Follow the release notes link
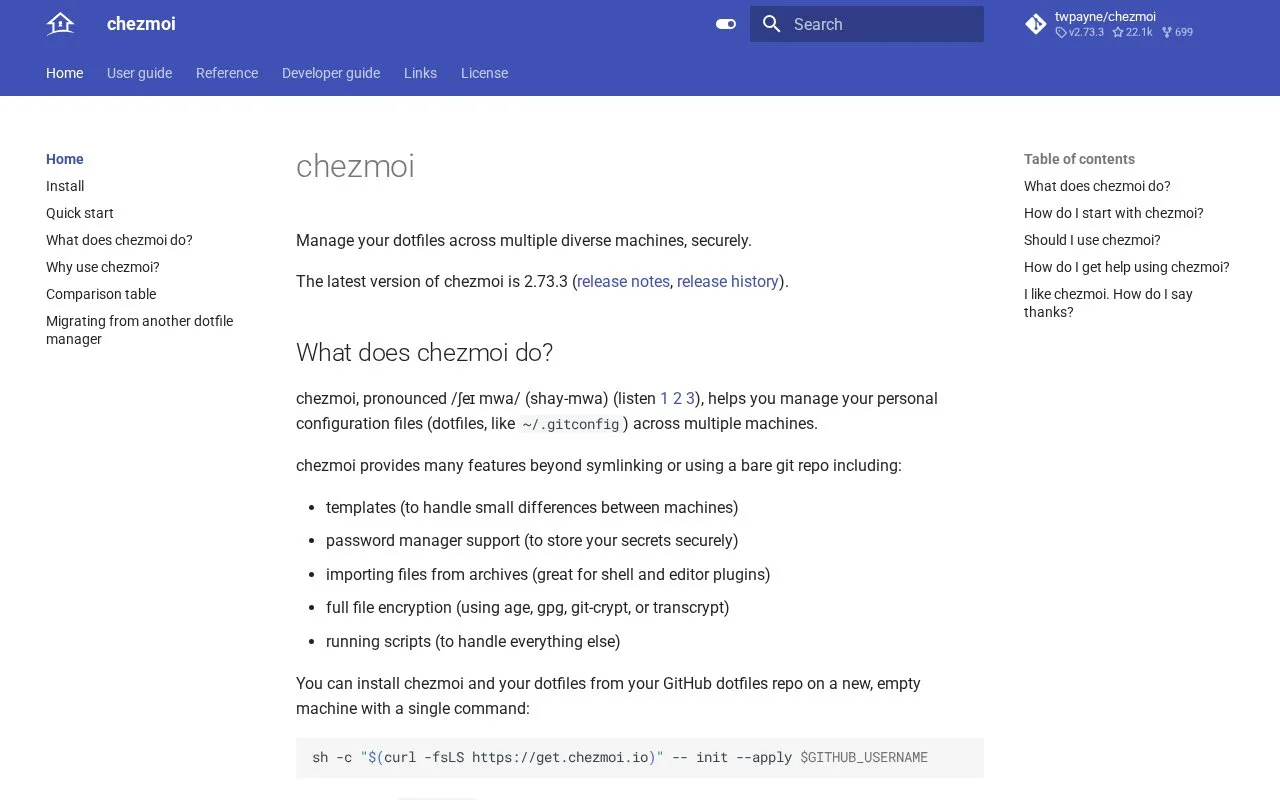Viewport: 1280px width, 800px height. pyautogui.click(x=623, y=282)
